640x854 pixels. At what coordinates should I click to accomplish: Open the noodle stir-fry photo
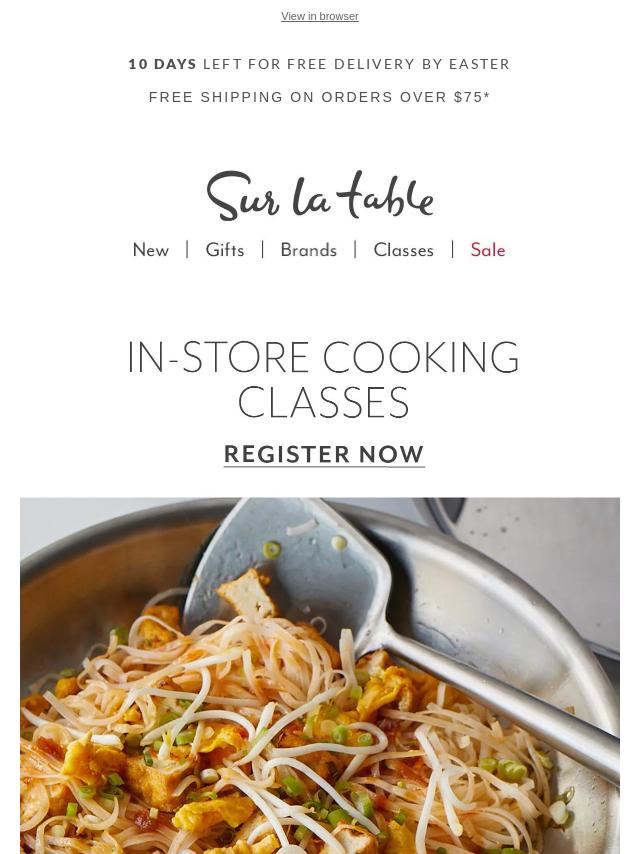point(320,675)
